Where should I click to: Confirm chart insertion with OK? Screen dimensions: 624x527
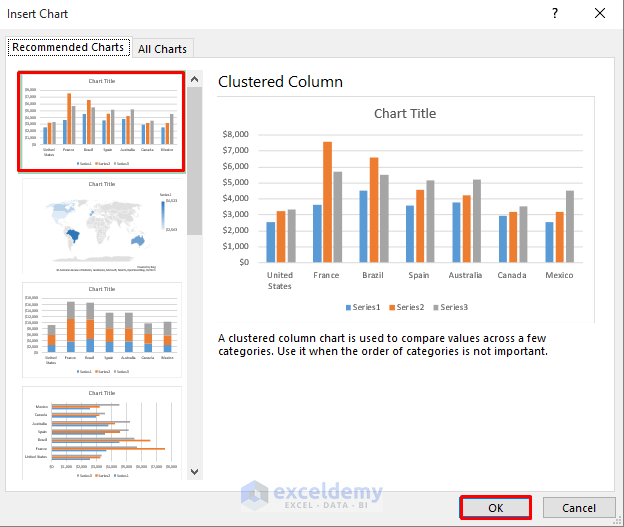click(495, 507)
